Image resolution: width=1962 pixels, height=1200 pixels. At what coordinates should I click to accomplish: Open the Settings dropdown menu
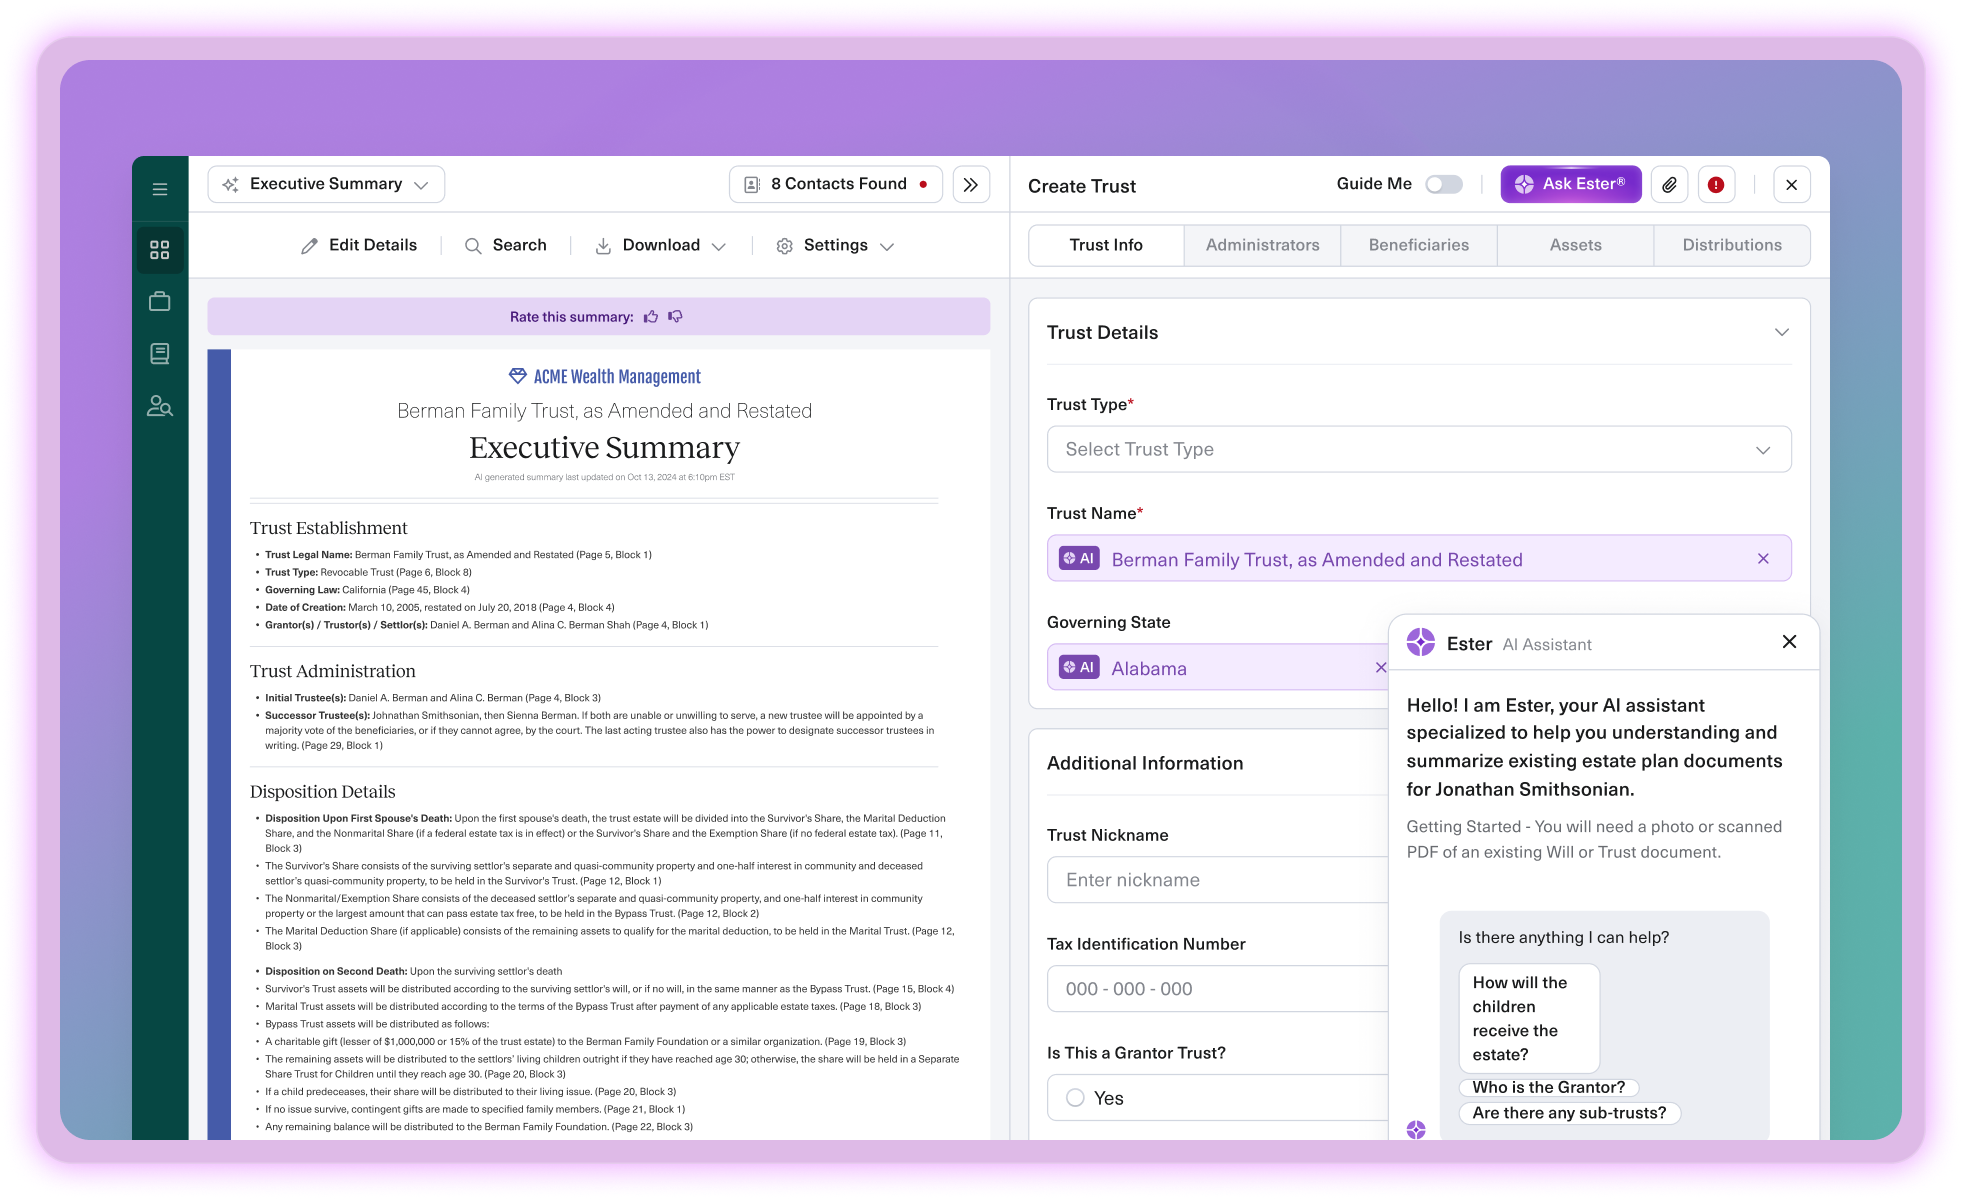(x=835, y=246)
